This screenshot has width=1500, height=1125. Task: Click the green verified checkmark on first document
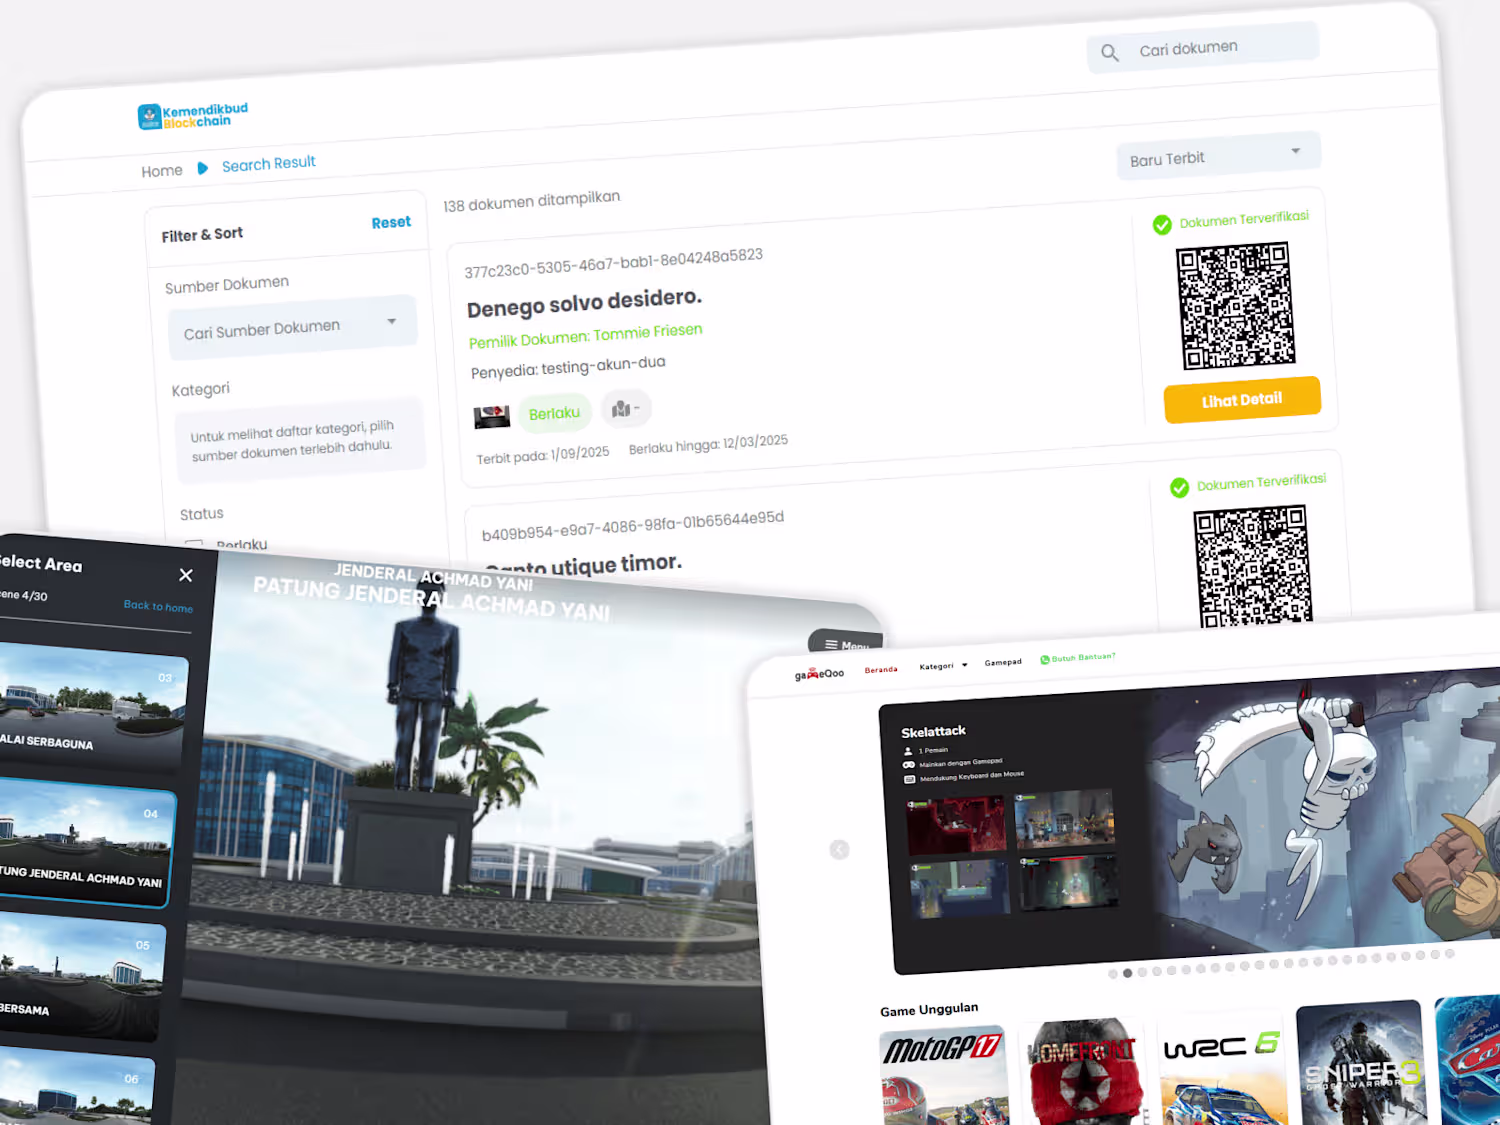click(1162, 225)
